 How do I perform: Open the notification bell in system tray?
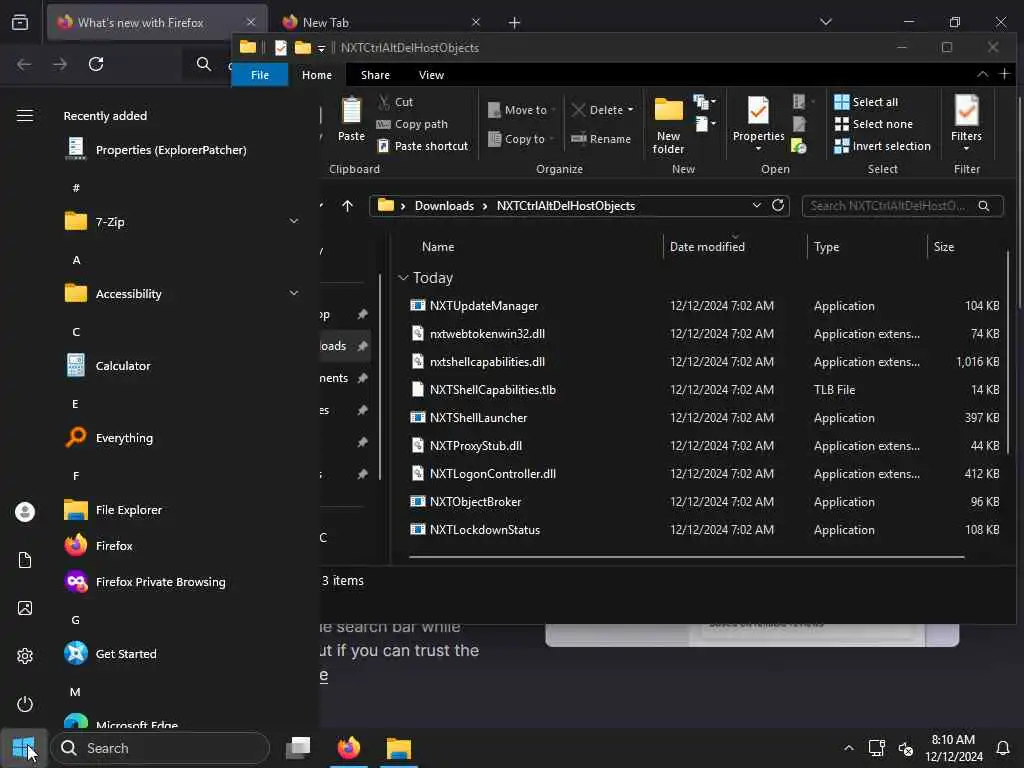(1003, 748)
